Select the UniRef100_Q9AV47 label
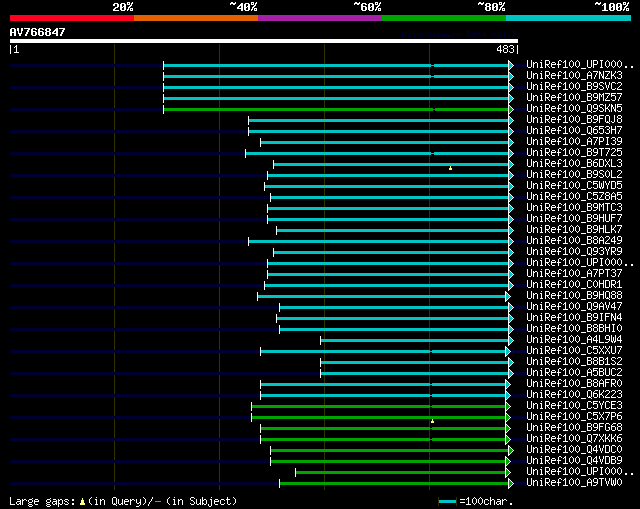 [x=574, y=307]
